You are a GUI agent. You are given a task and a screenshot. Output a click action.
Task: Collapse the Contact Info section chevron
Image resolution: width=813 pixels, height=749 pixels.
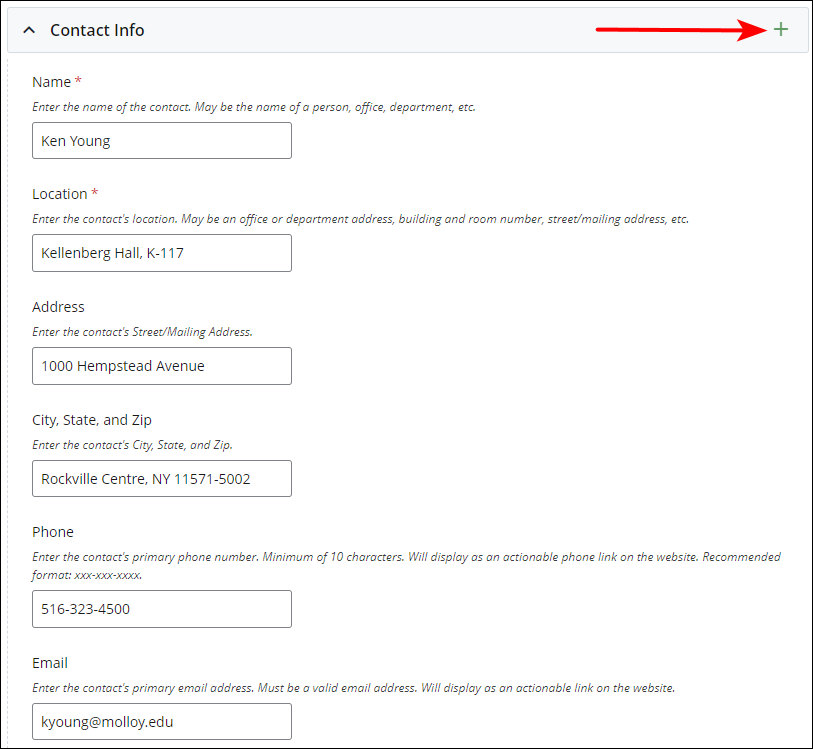pyautogui.click(x=30, y=30)
